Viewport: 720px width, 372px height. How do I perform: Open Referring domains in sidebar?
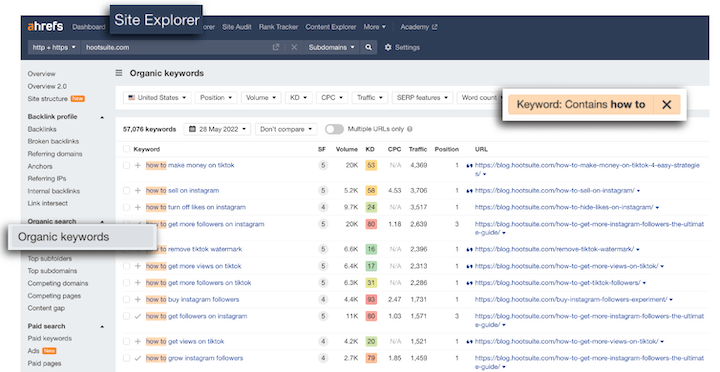[55, 154]
